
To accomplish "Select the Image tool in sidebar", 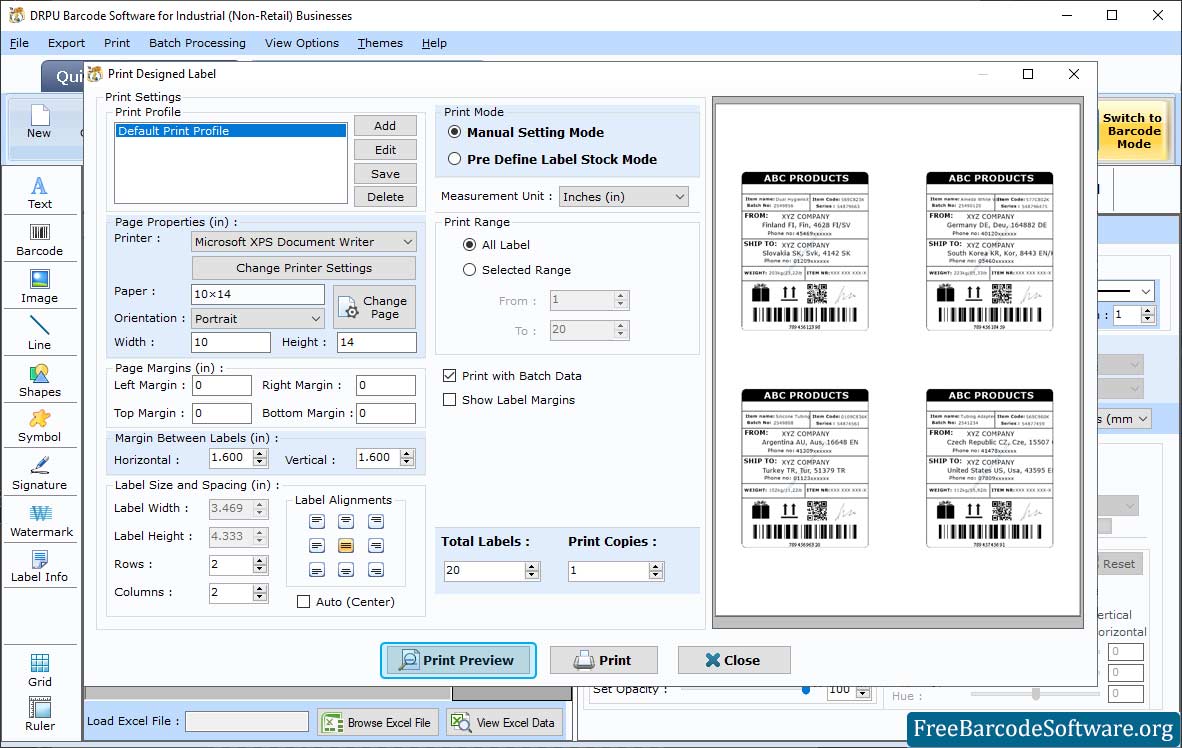I will point(39,287).
